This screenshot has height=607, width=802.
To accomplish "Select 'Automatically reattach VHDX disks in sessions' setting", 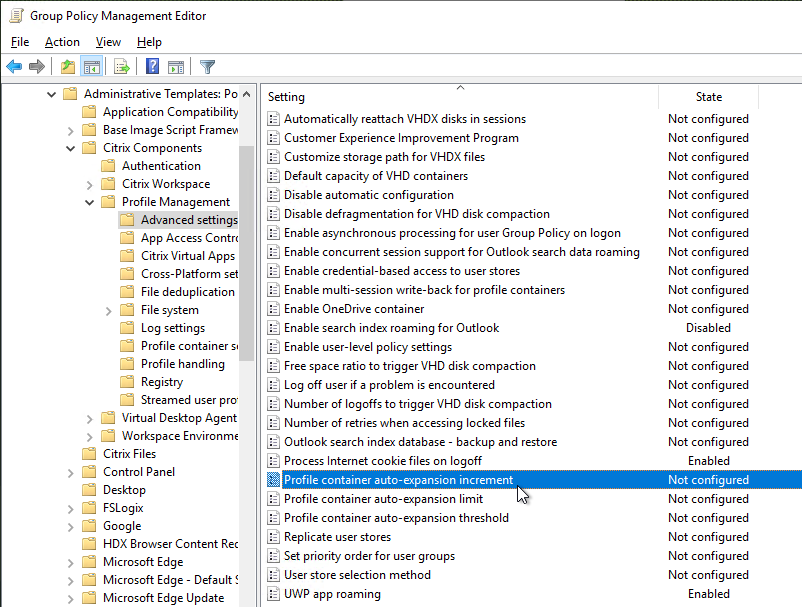I will tap(405, 119).
